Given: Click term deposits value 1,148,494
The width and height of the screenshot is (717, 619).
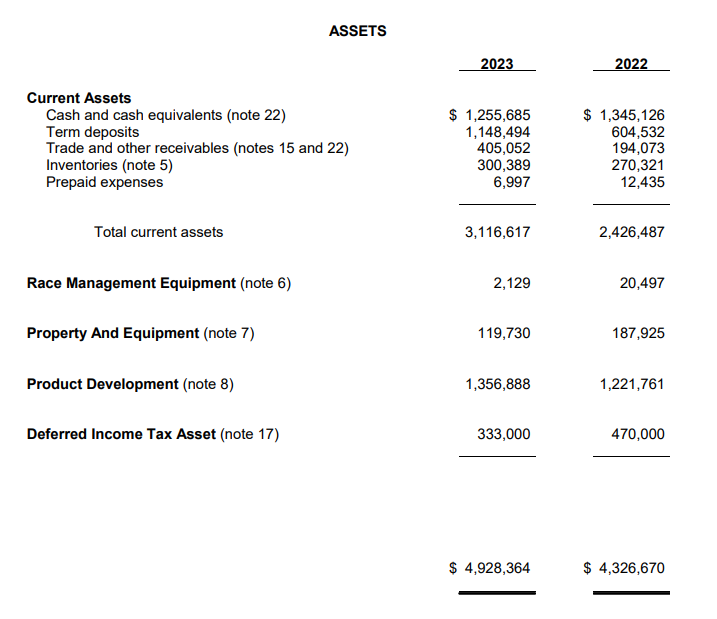Looking at the screenshot, I should pos(498,132).
